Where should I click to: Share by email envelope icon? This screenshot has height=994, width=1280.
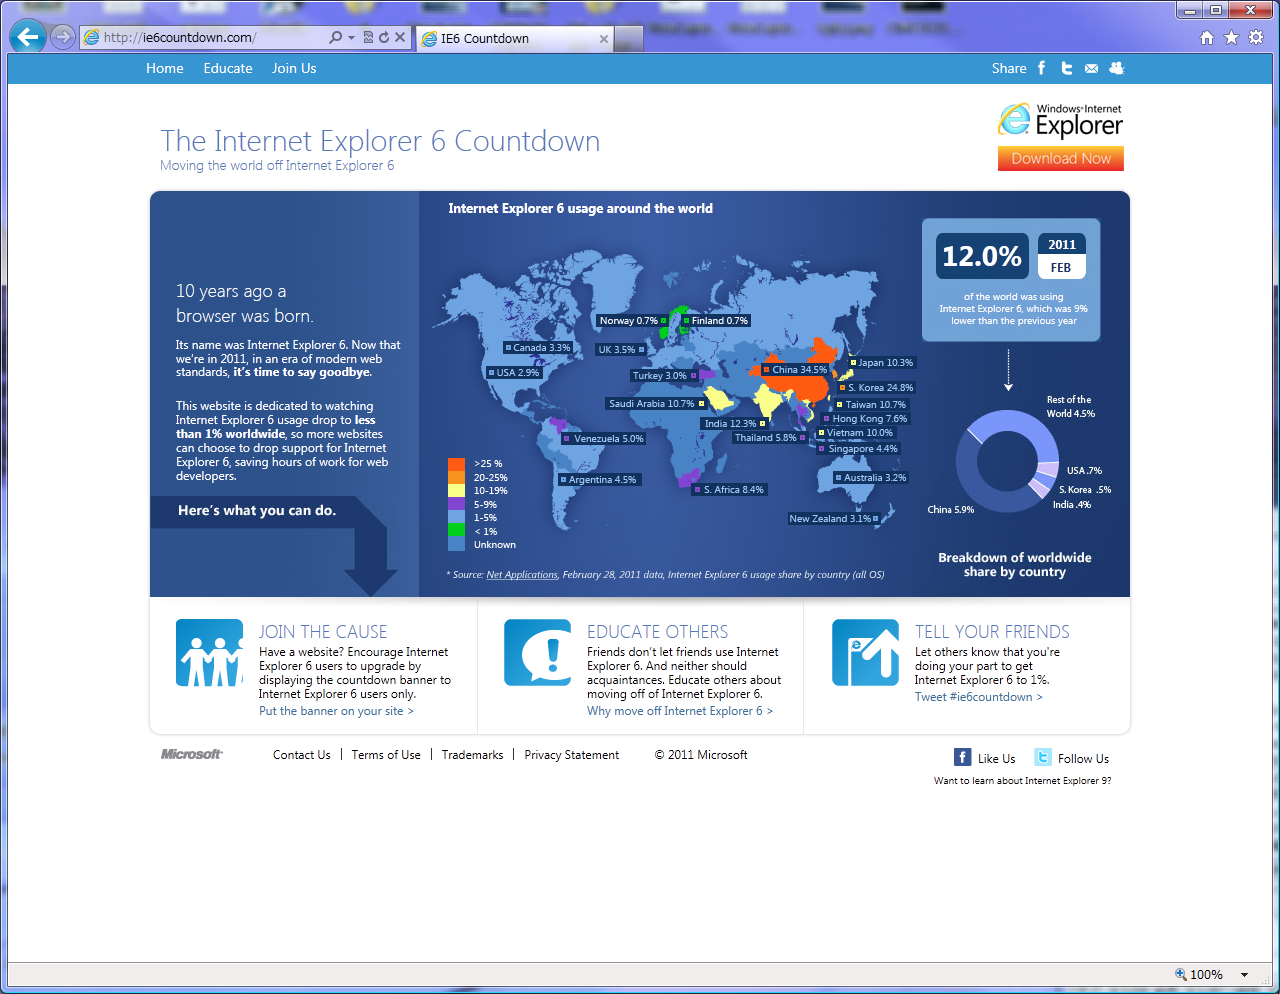pyautogui.click(x=1091, y=69)
